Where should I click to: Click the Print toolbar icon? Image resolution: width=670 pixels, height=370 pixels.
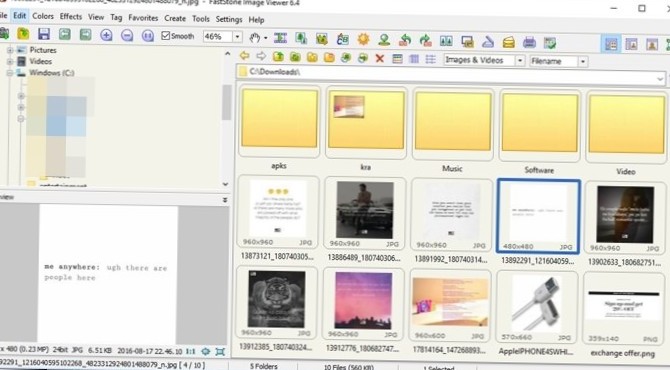pos(529,42)
